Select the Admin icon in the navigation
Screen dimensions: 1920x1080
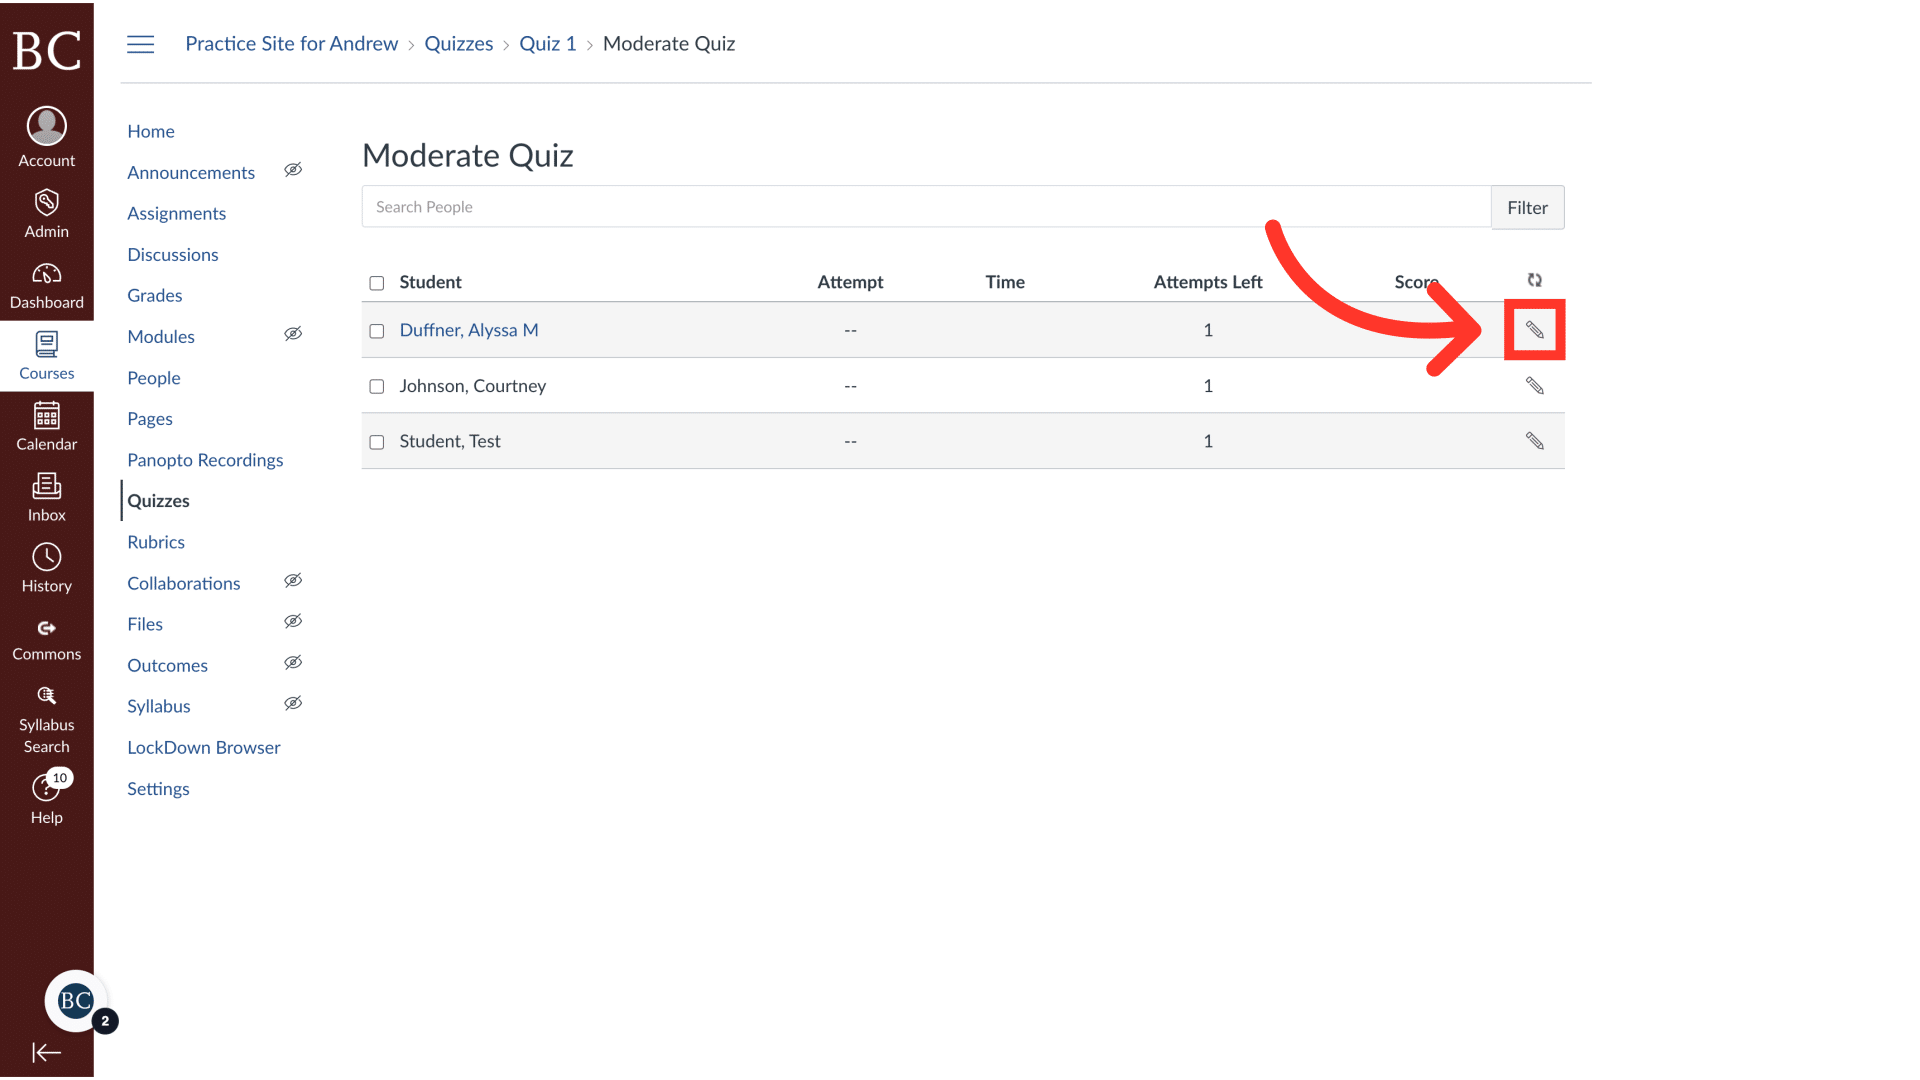46,213
